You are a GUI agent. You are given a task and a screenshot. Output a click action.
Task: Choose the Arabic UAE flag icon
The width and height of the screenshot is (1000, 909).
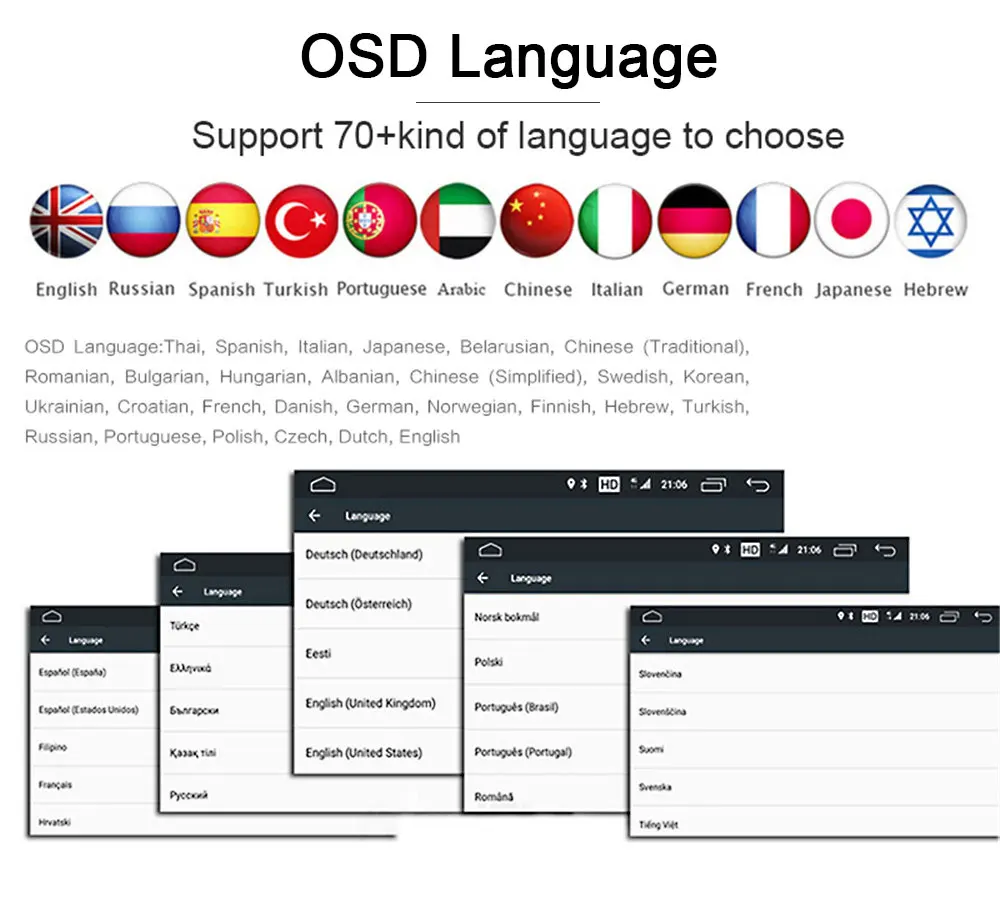(x=458, y=221)
